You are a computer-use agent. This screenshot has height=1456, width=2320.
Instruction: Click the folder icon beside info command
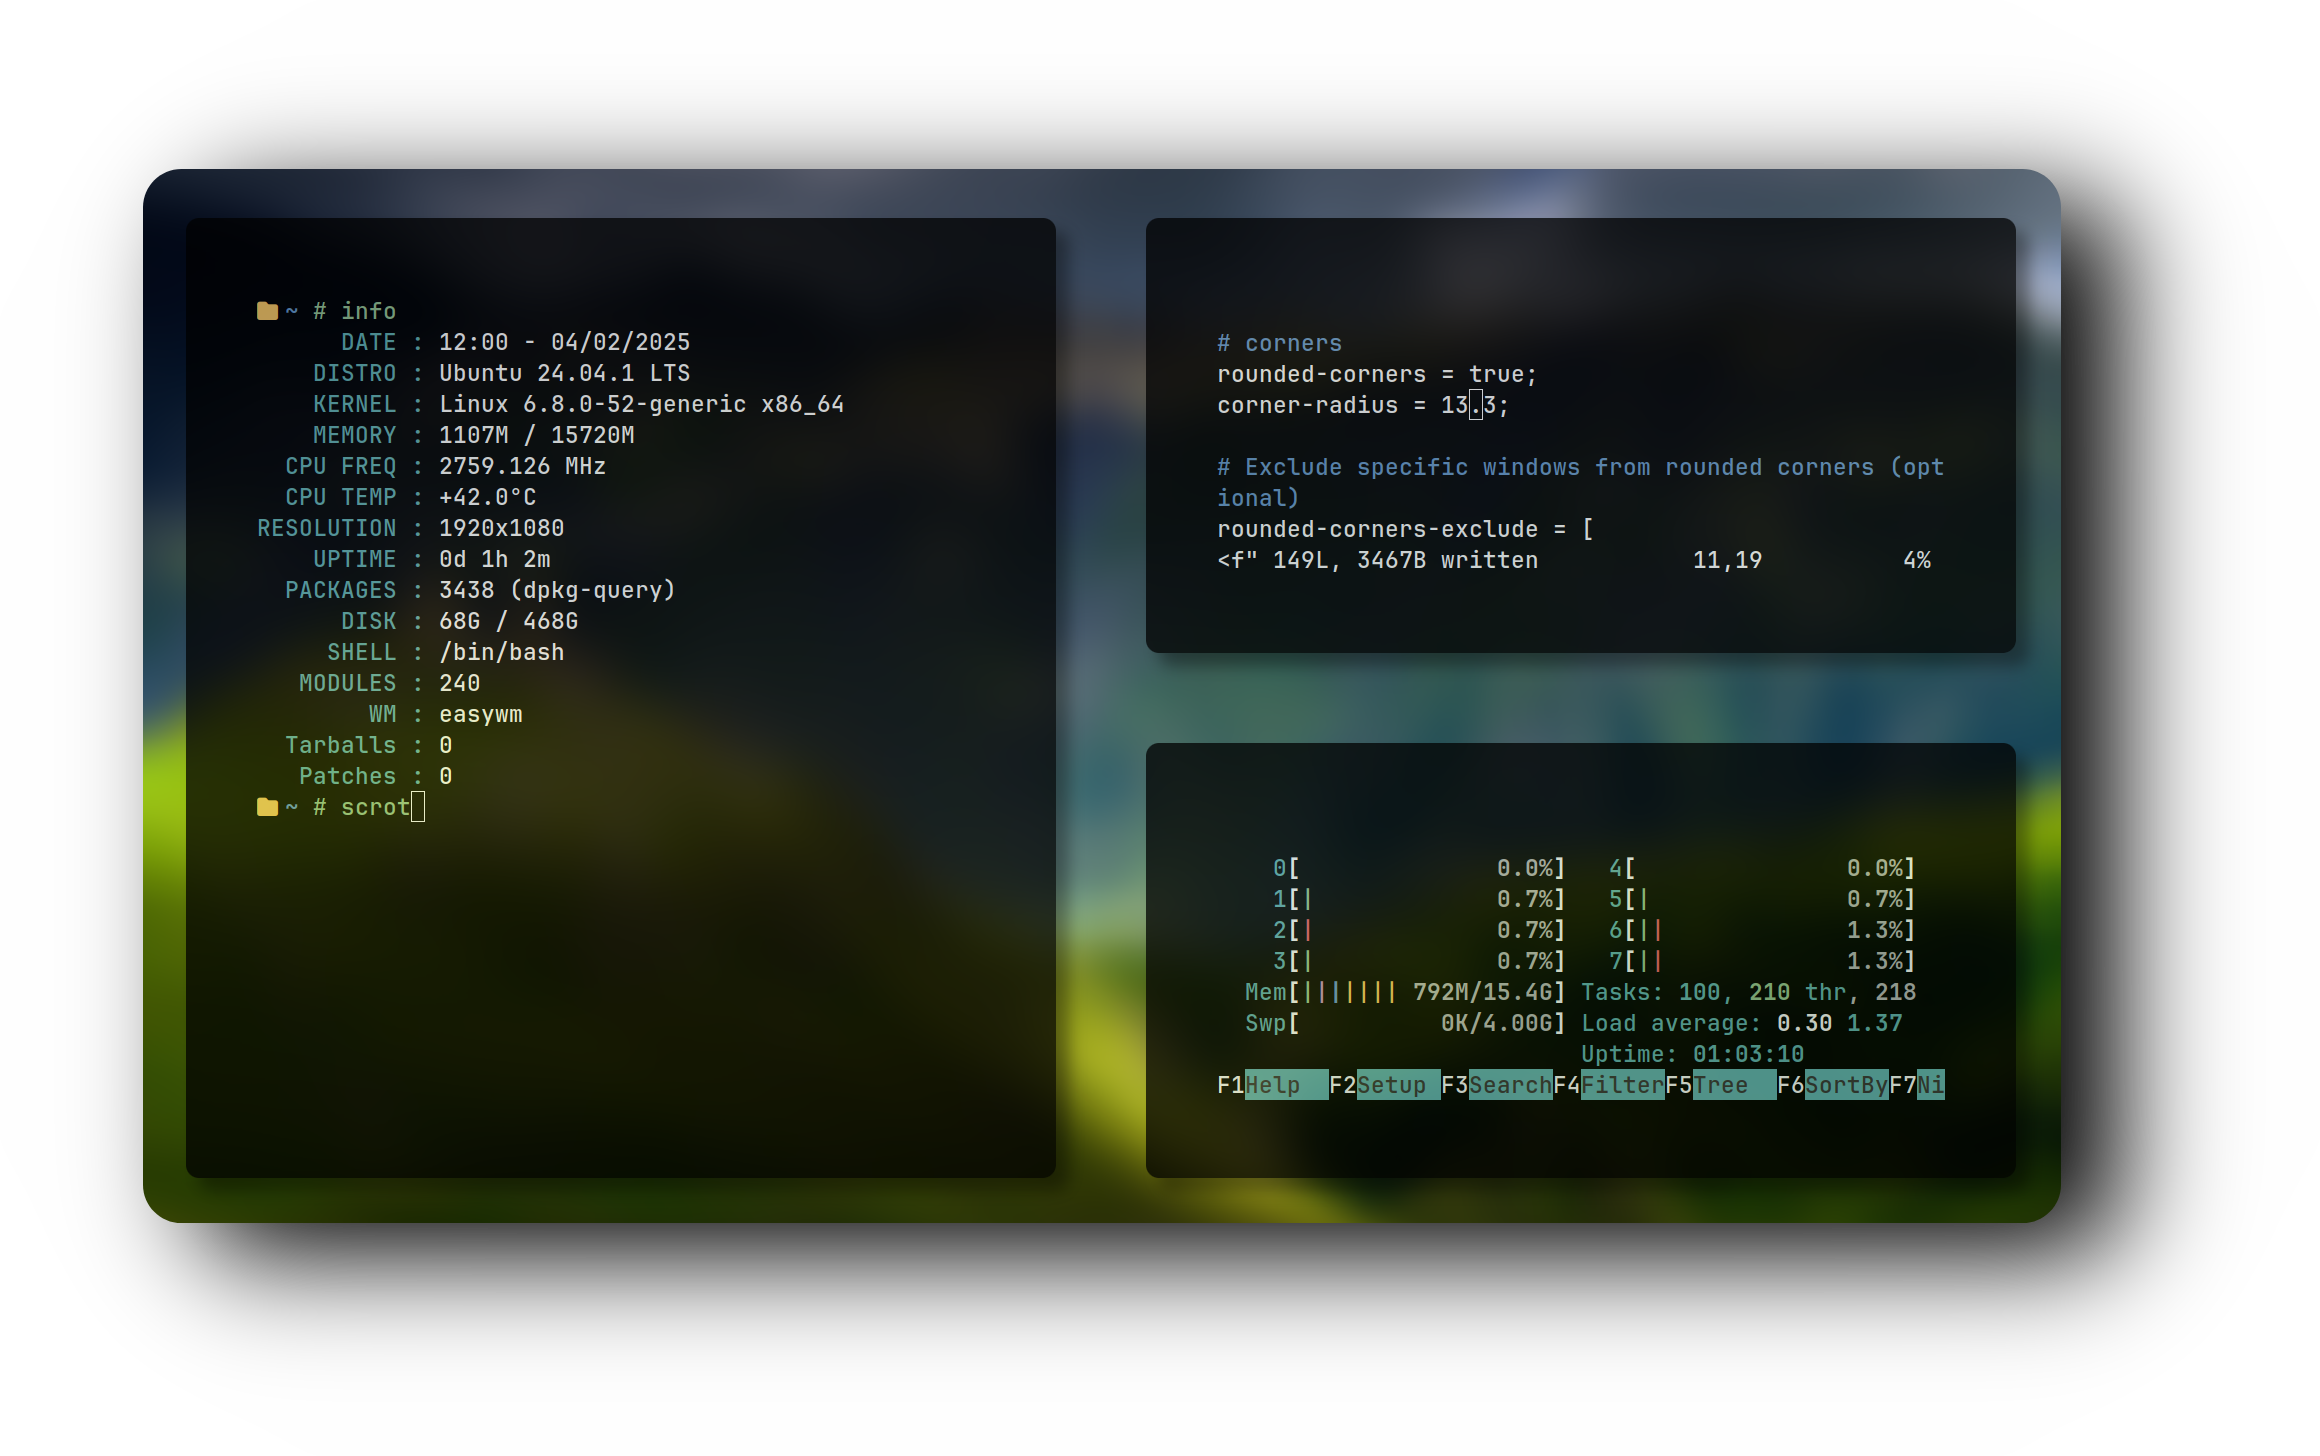pyautogui.click(x=267, y=311)
